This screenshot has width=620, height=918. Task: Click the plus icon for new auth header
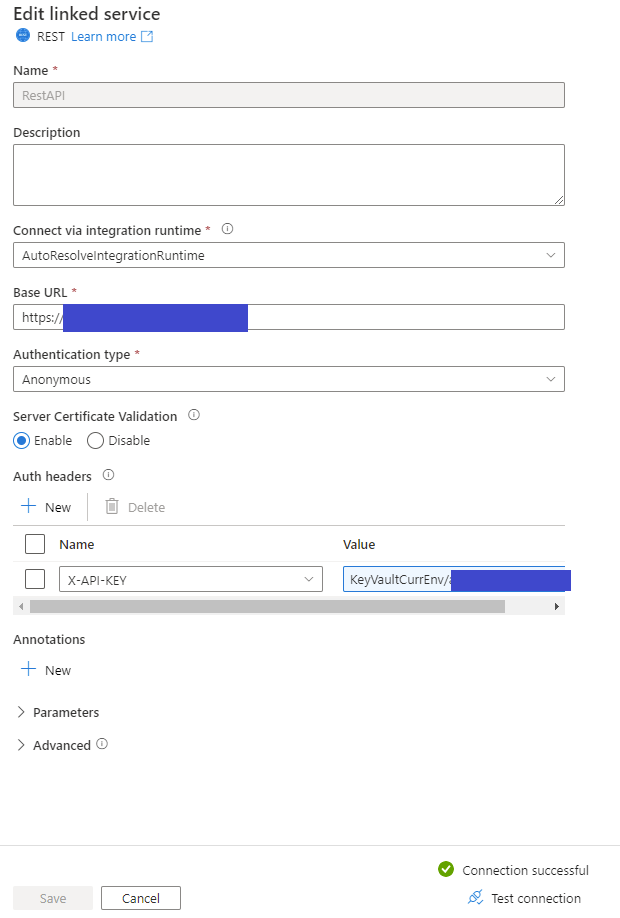28,506
